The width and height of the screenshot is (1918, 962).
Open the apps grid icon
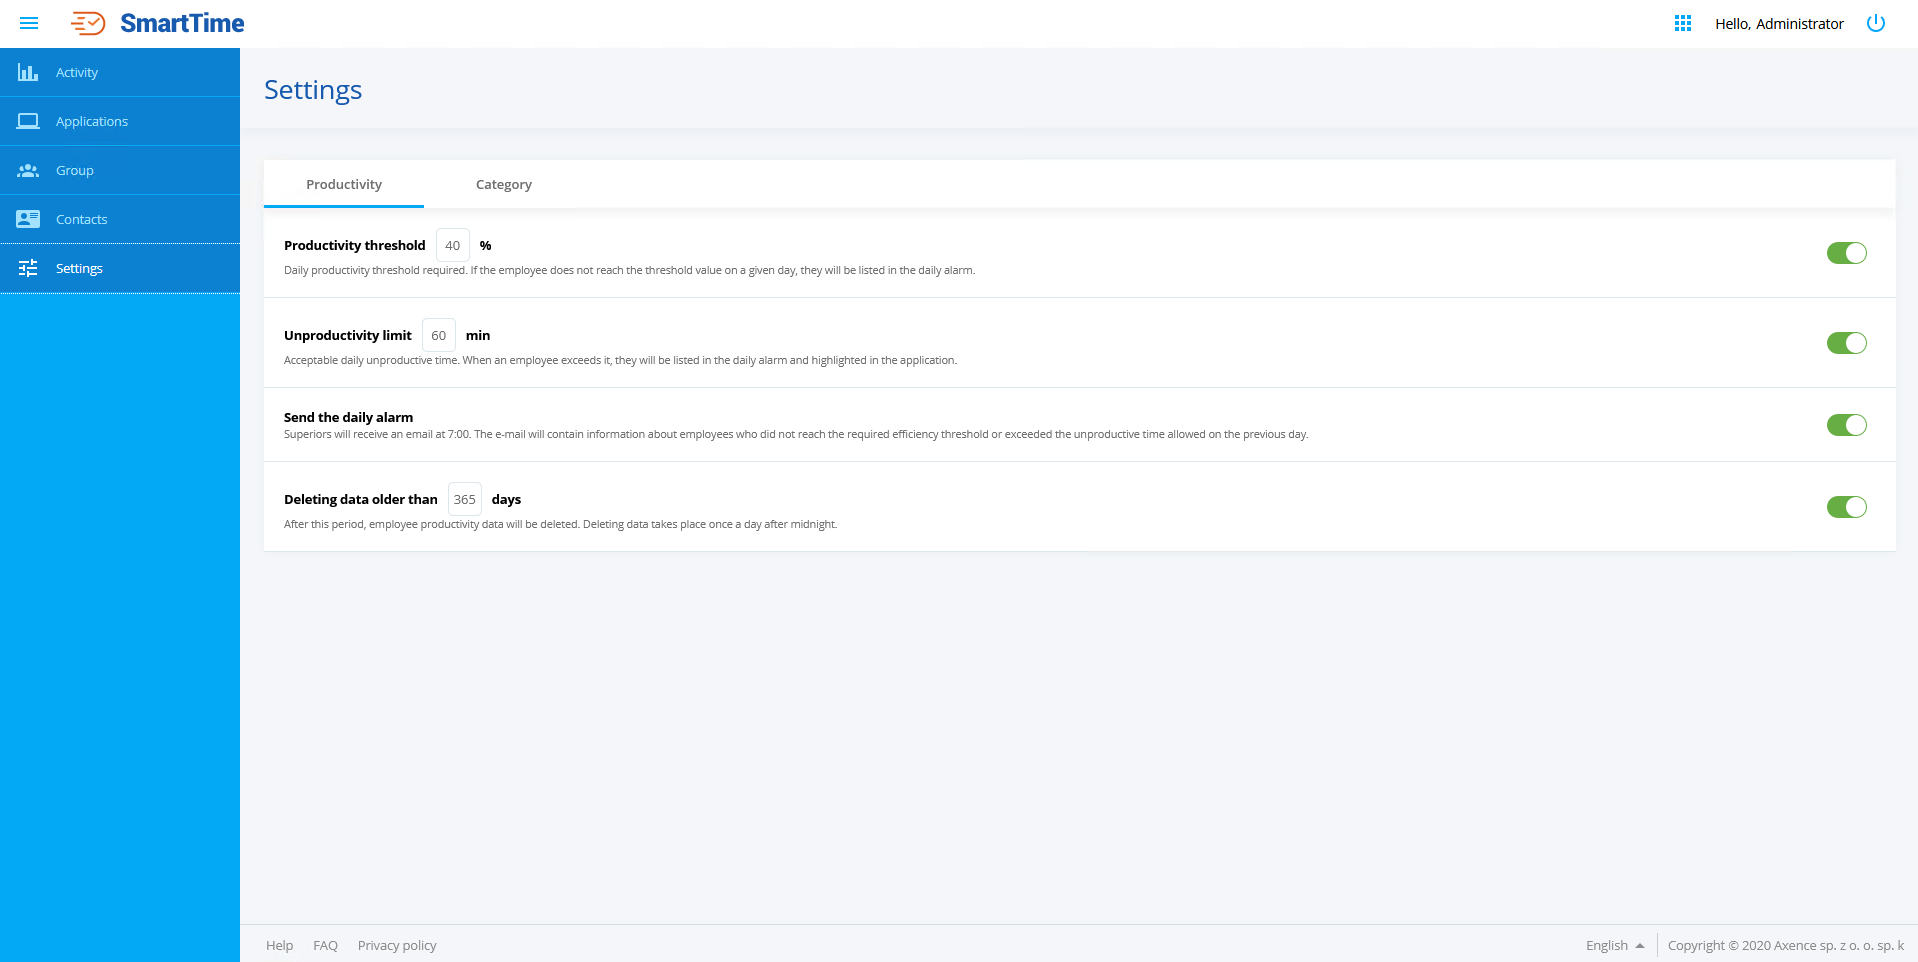click(x=1683, y=23)
